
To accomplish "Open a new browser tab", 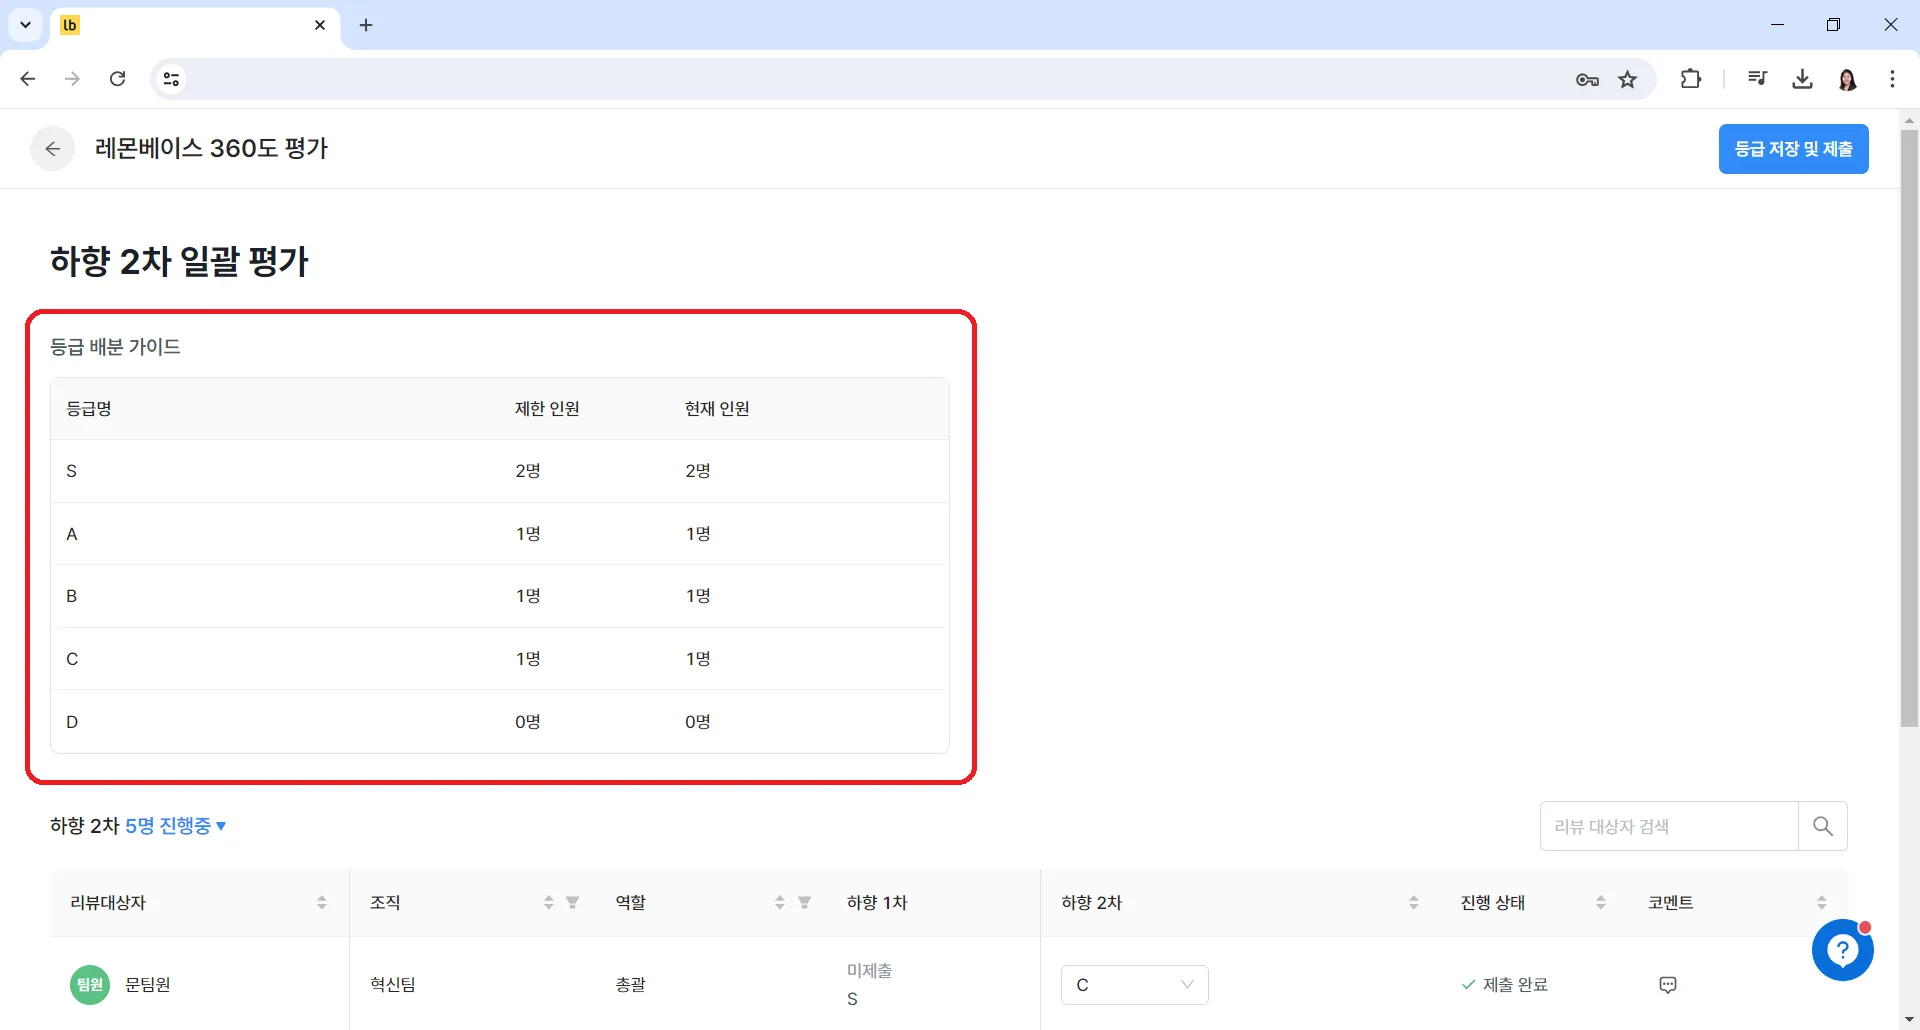I will point(366,25).
